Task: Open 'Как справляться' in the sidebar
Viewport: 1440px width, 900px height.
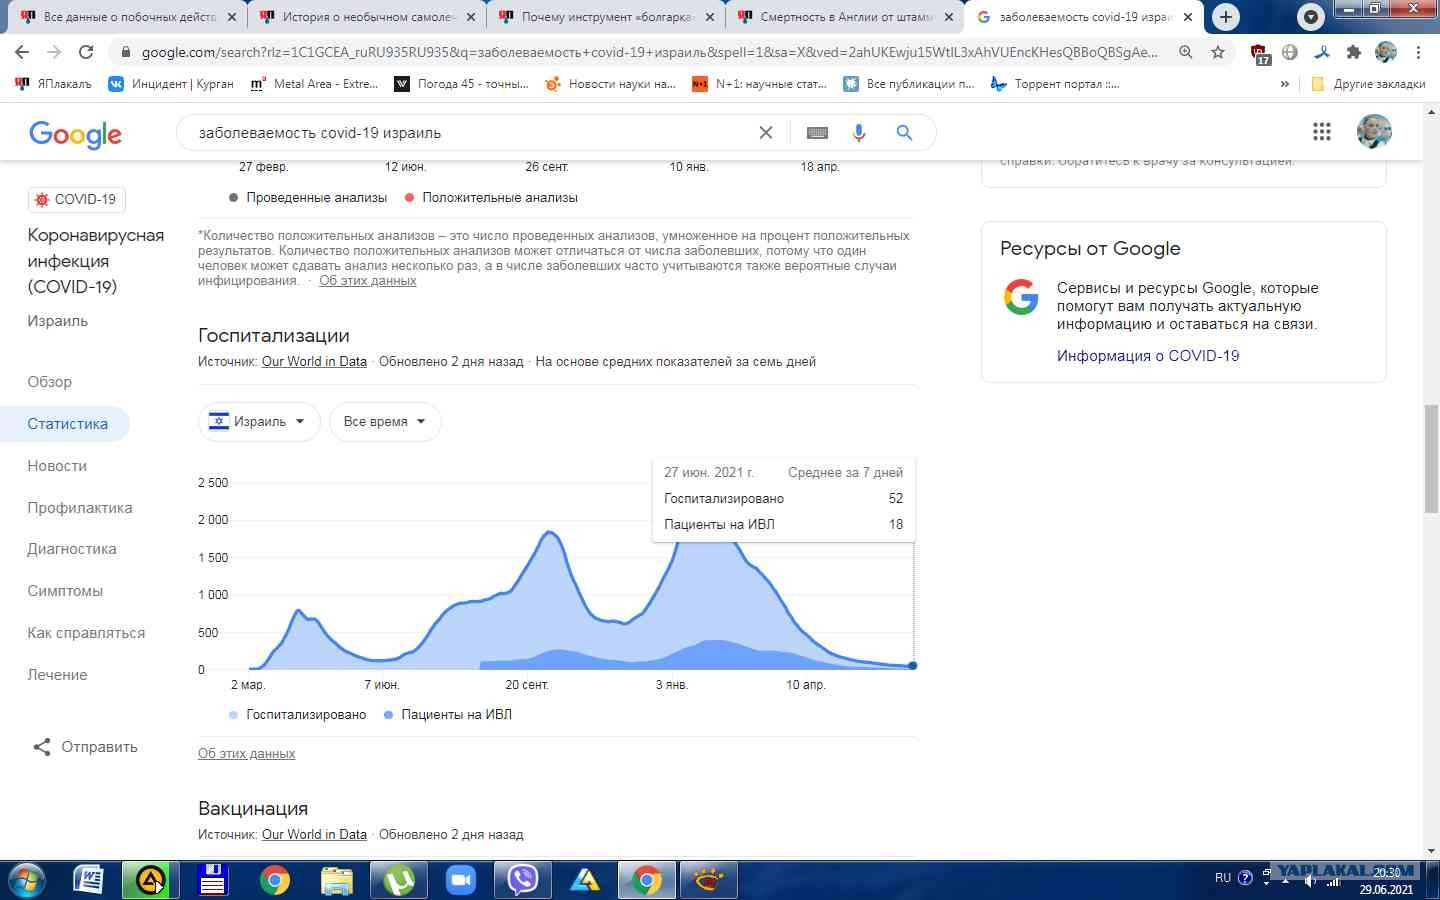Action: (x=86, y=632)
